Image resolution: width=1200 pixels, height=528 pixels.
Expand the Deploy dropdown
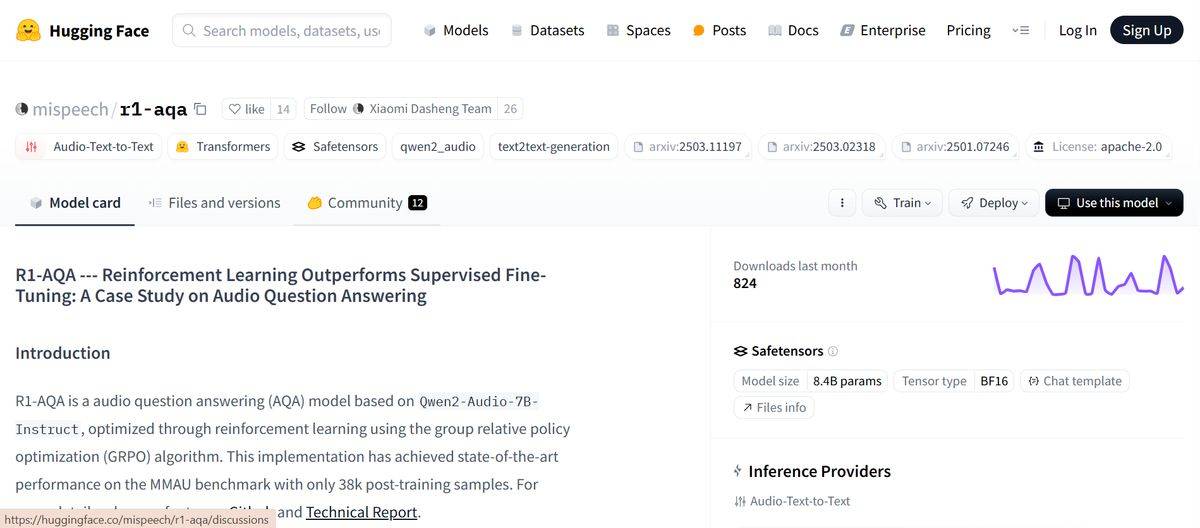pyautogui.click(x=994, y=203)
